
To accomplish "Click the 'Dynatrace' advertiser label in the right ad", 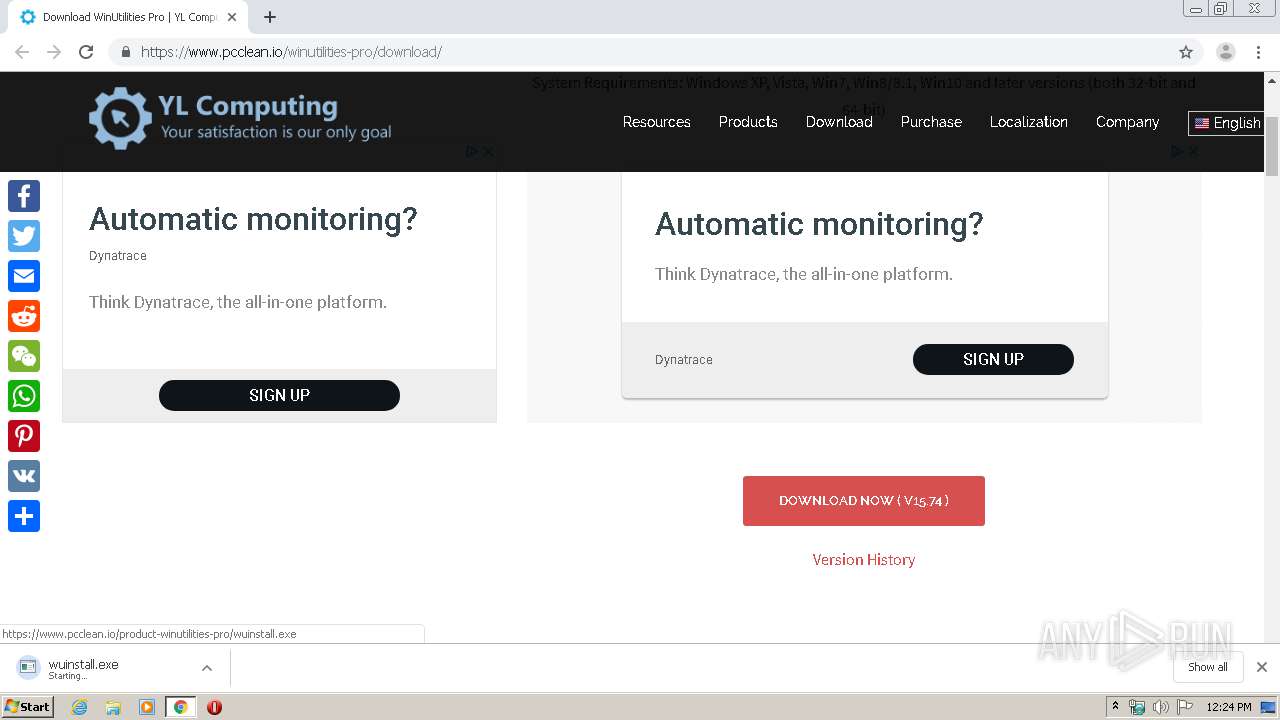I will pyautogui.click(x=684, y=360).
